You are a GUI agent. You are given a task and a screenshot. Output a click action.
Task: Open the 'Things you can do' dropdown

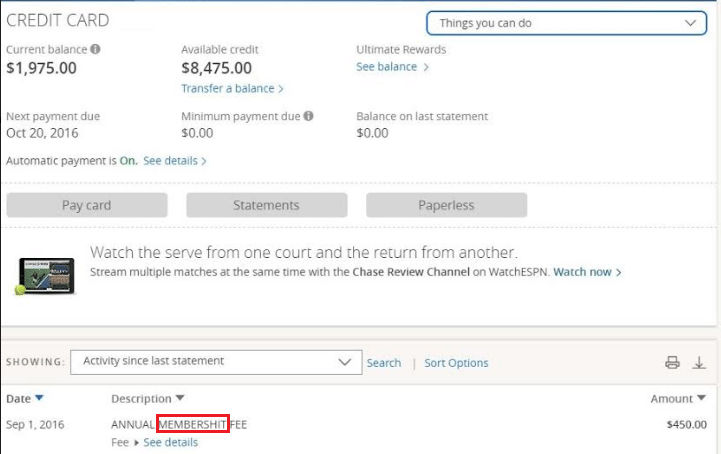click(566, 23)
